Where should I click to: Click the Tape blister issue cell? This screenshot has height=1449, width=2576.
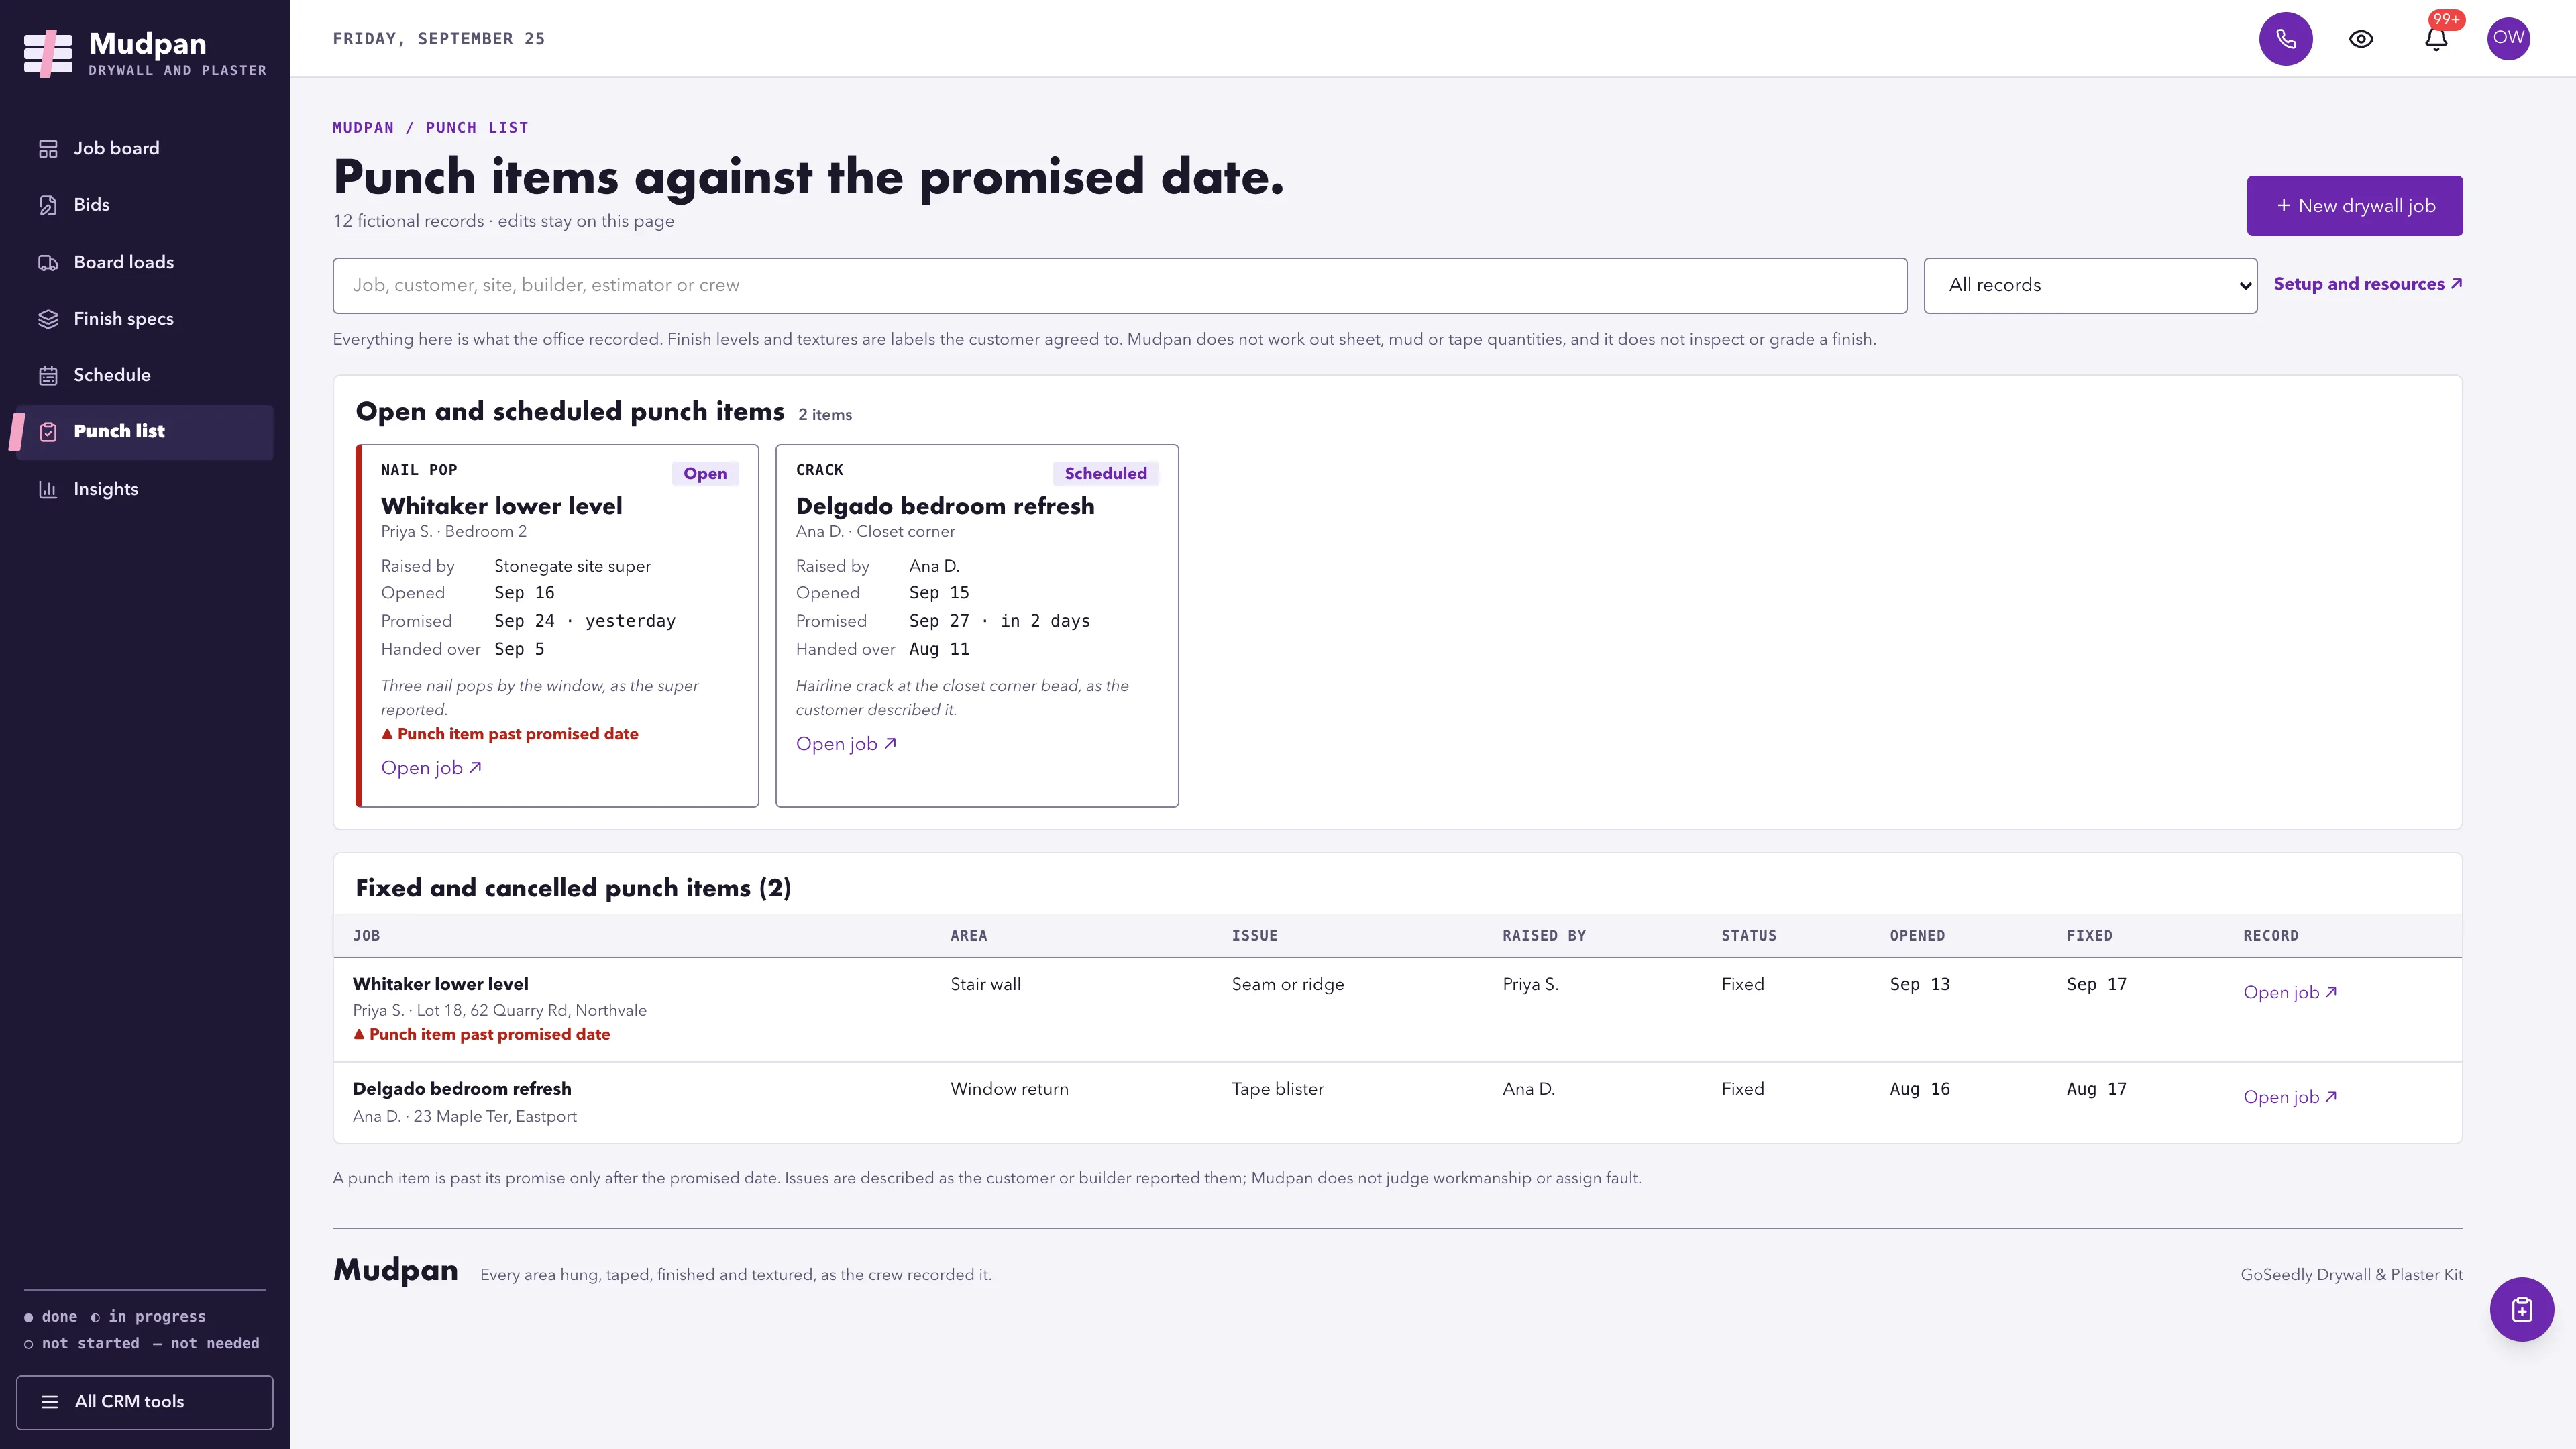click(x=1277, y=1089)
